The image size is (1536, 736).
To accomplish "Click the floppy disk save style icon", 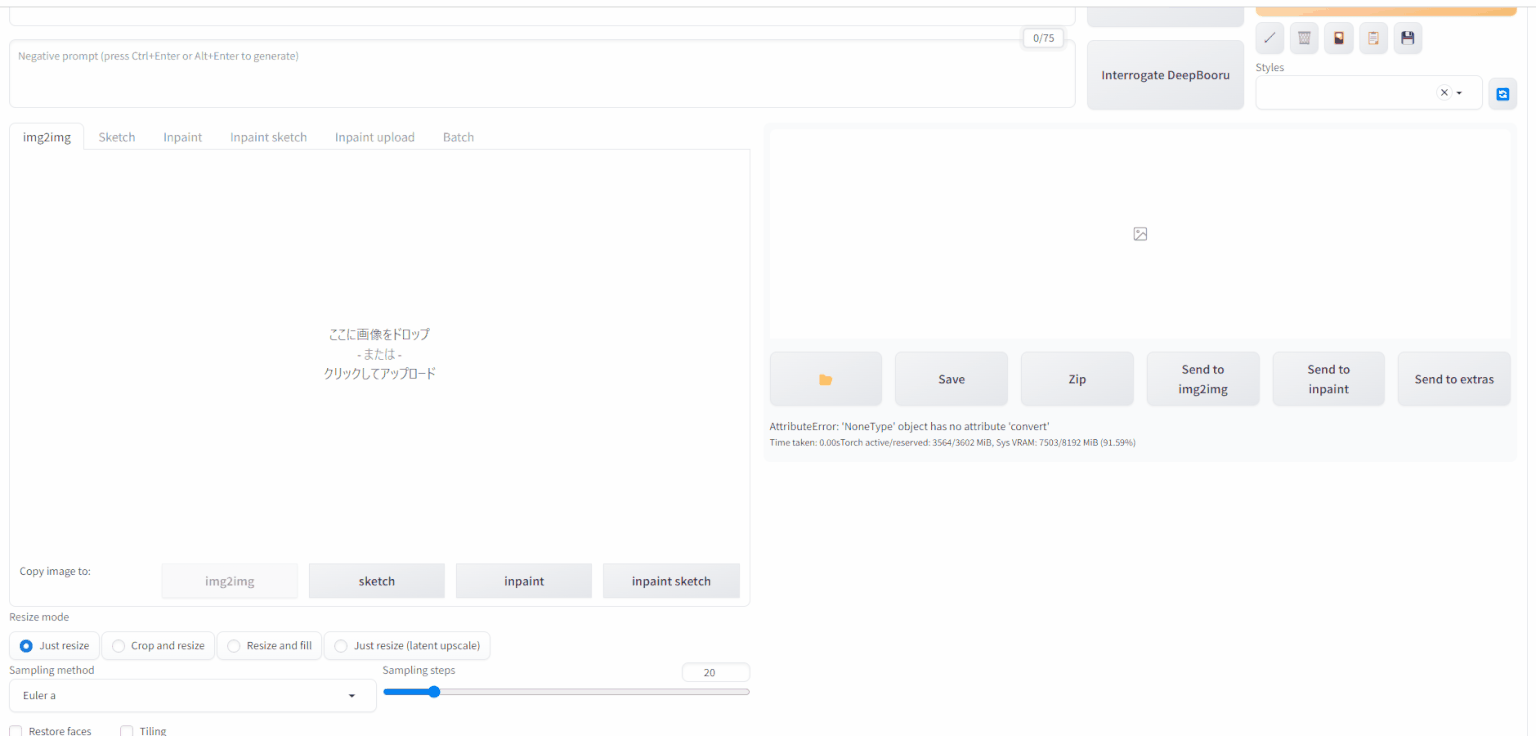I will coord(1407,39).
